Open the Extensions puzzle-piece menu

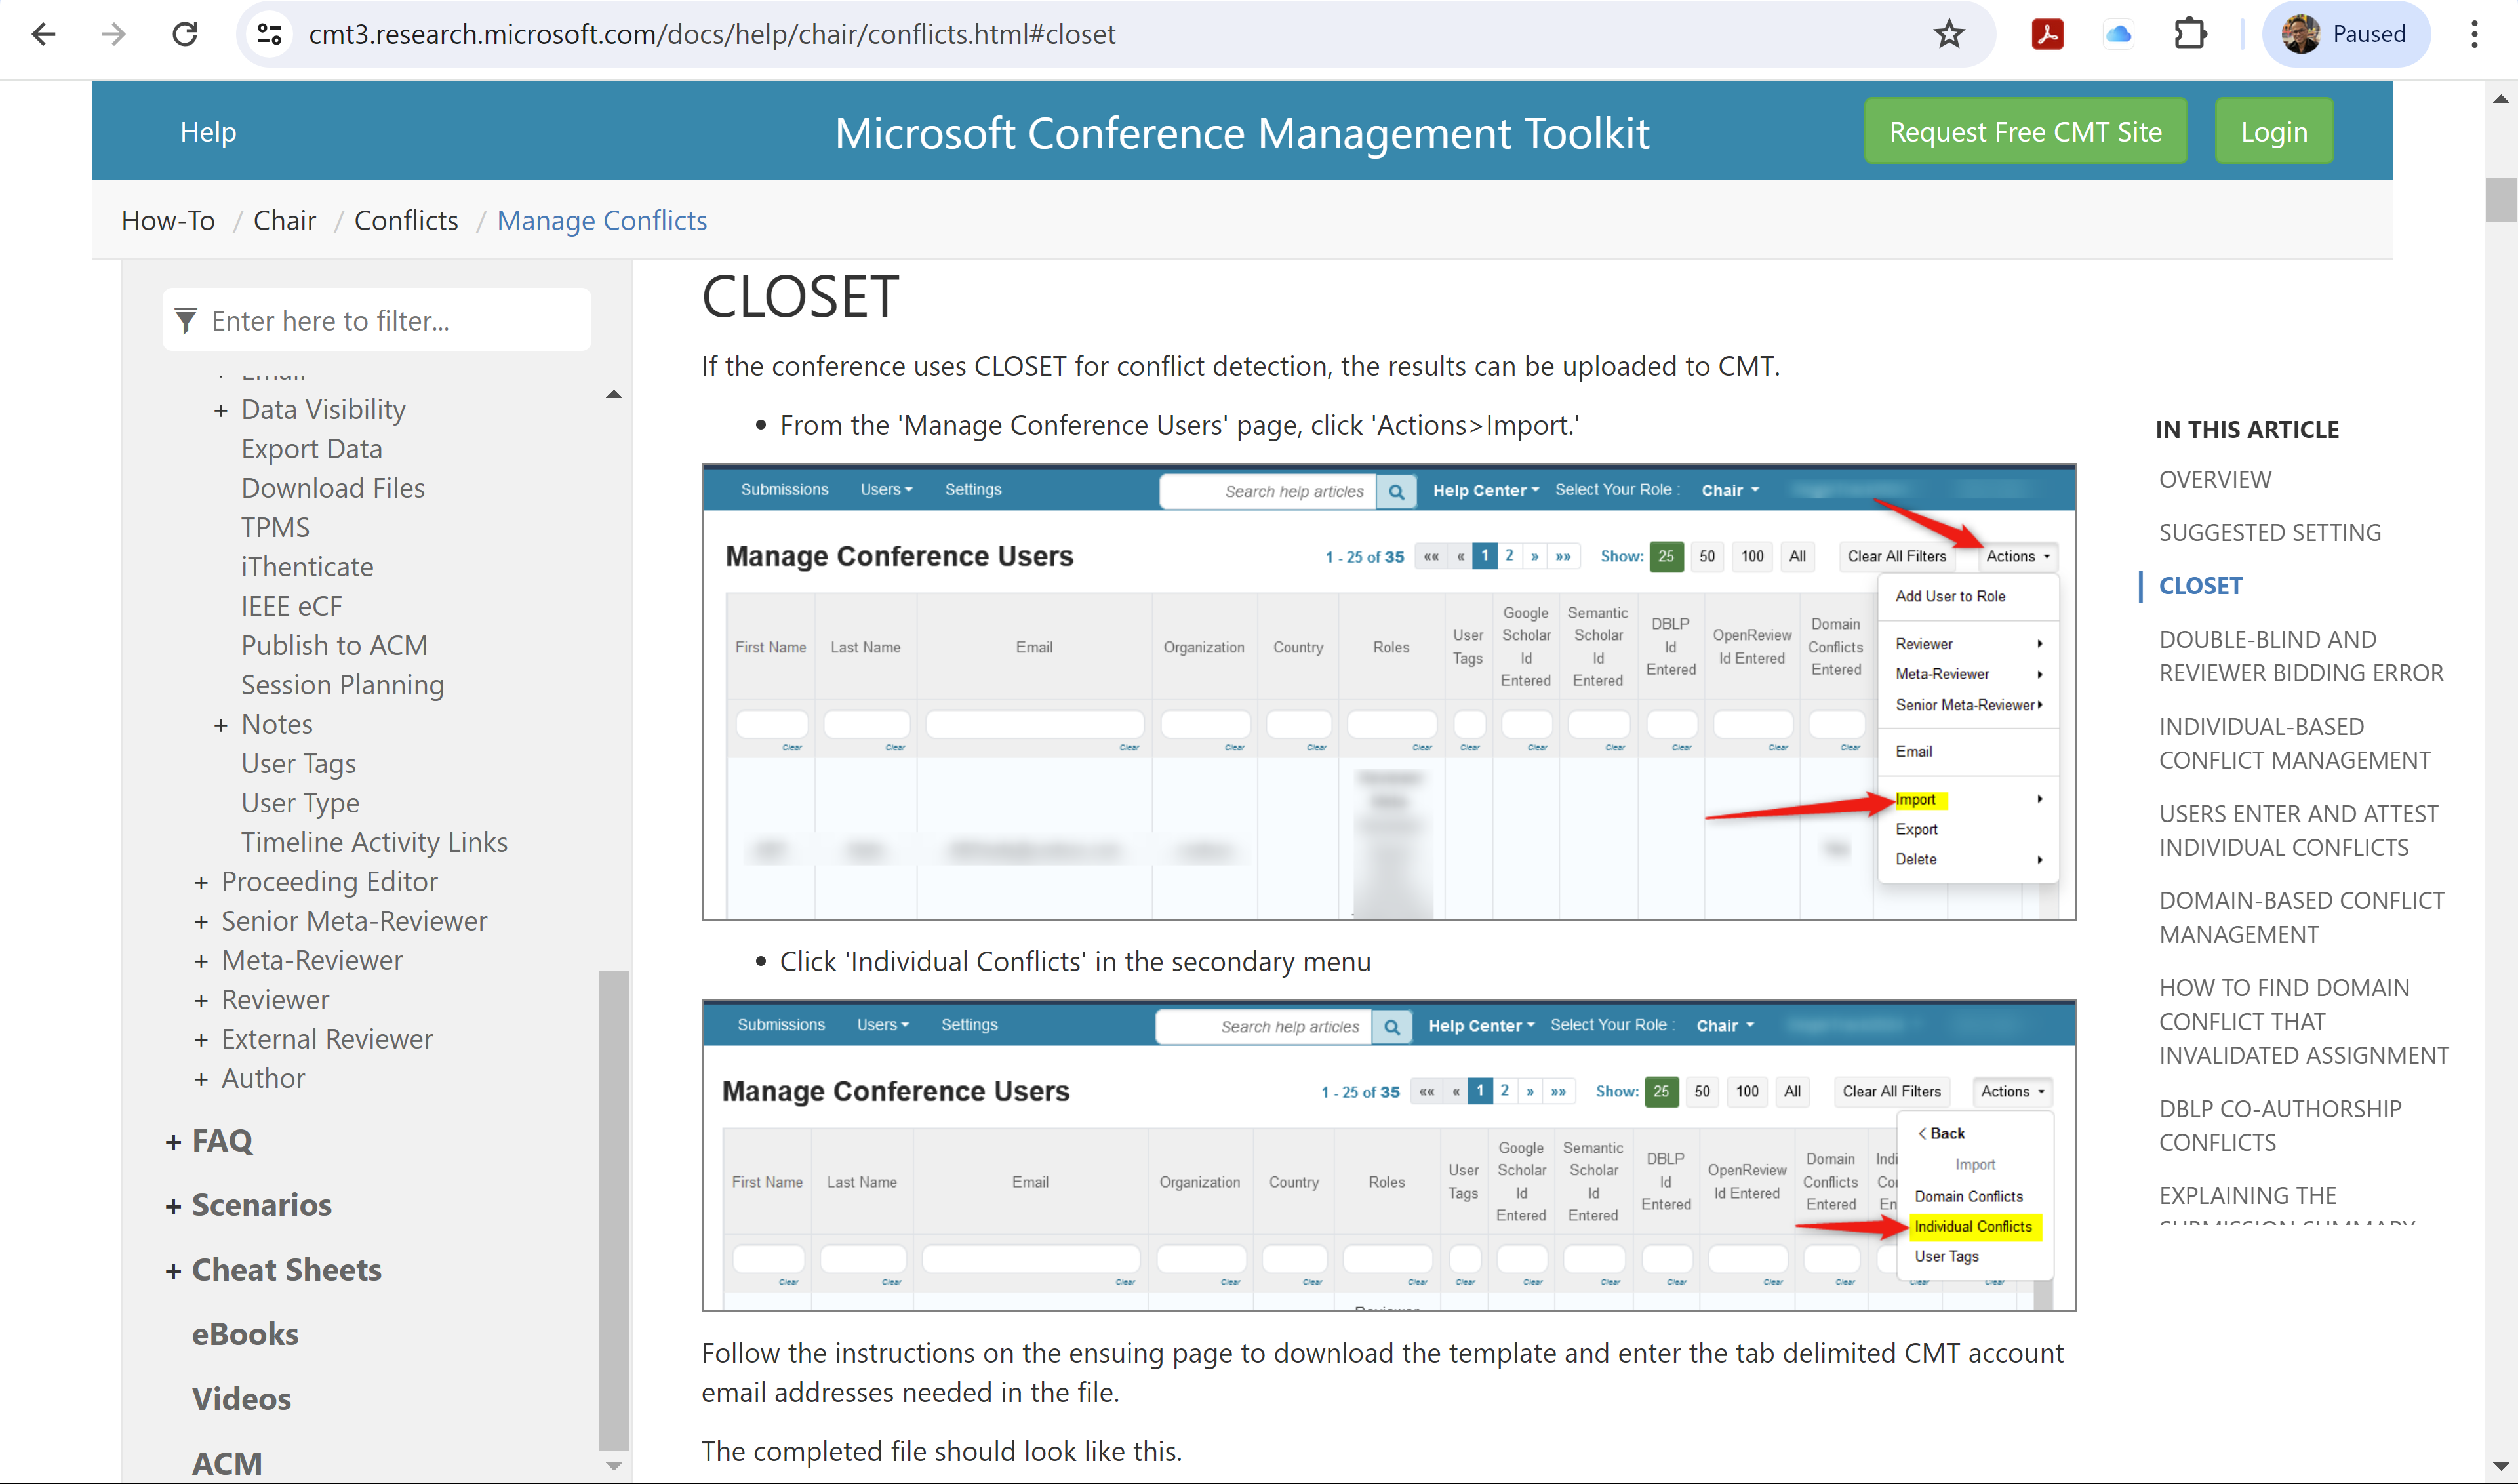(x=2190, y=34)
